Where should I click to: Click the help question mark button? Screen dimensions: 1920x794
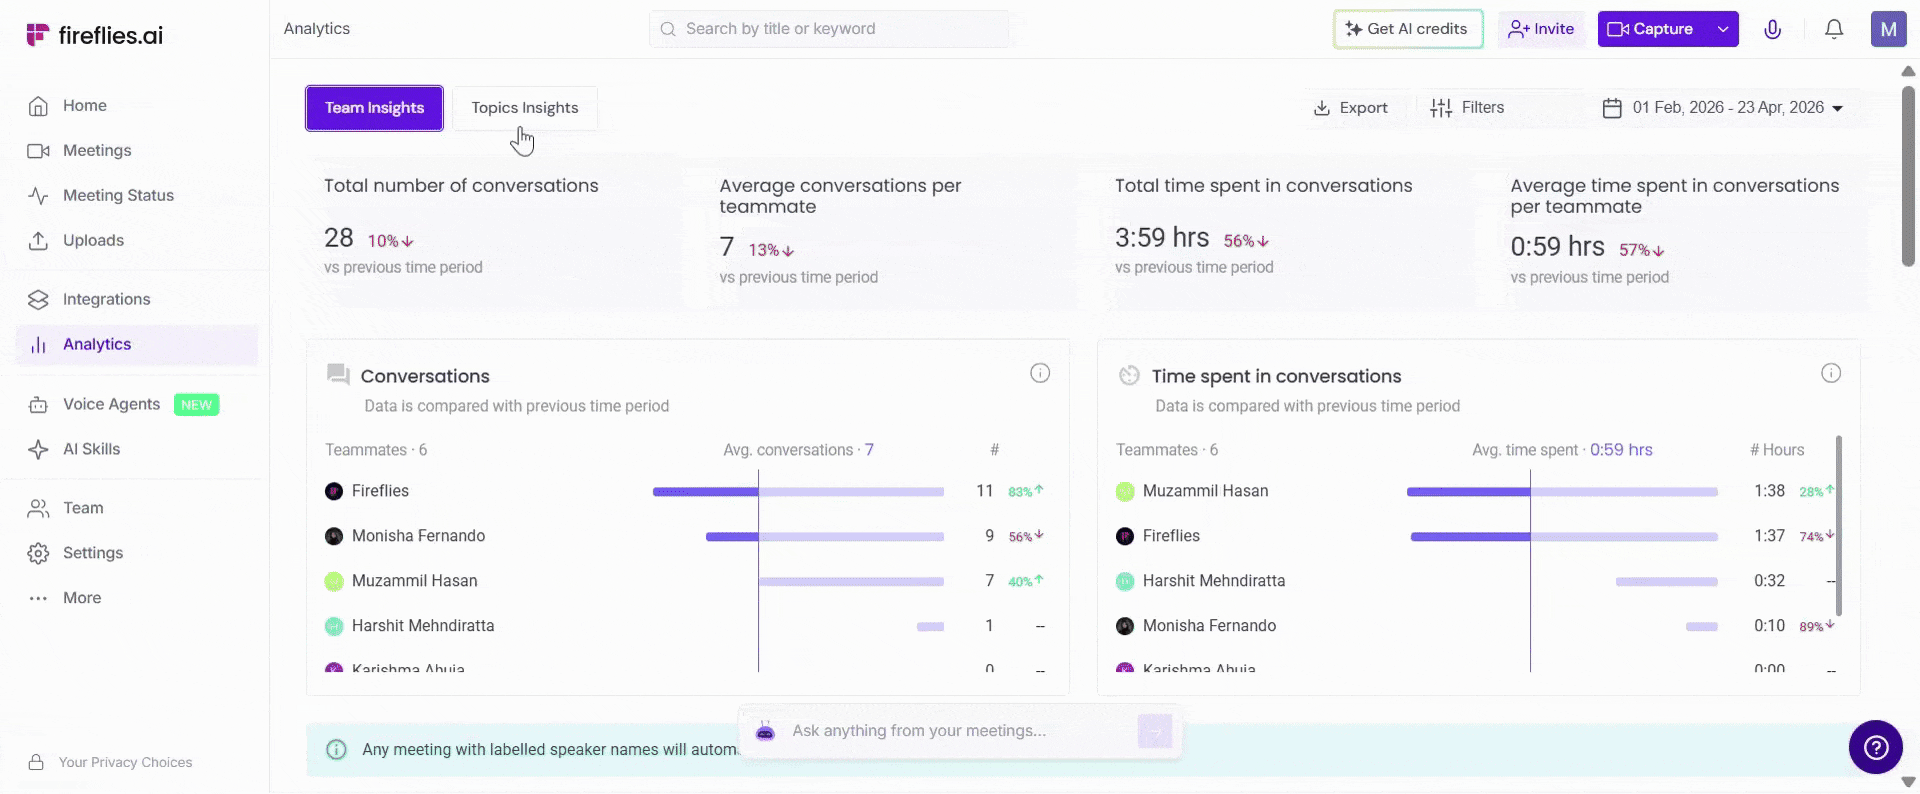(1875, 747)
